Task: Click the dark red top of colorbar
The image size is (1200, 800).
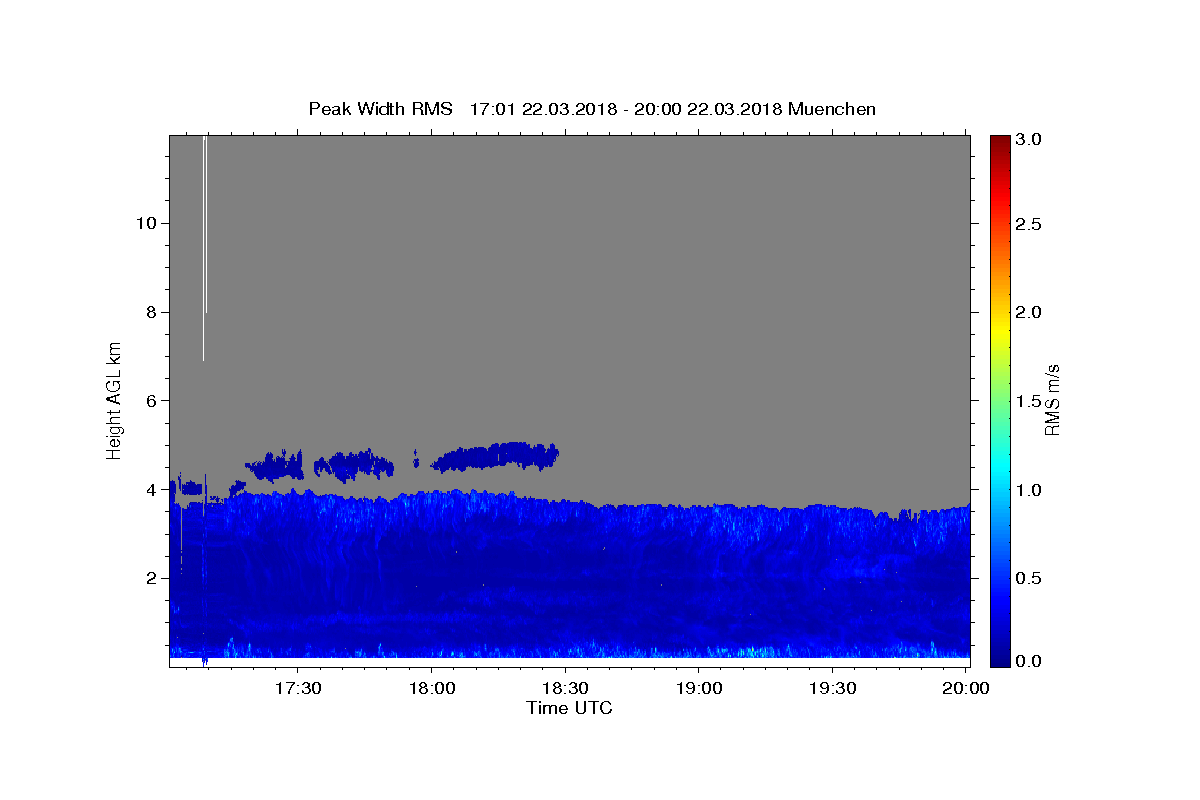Action: tap(1001, 142)
